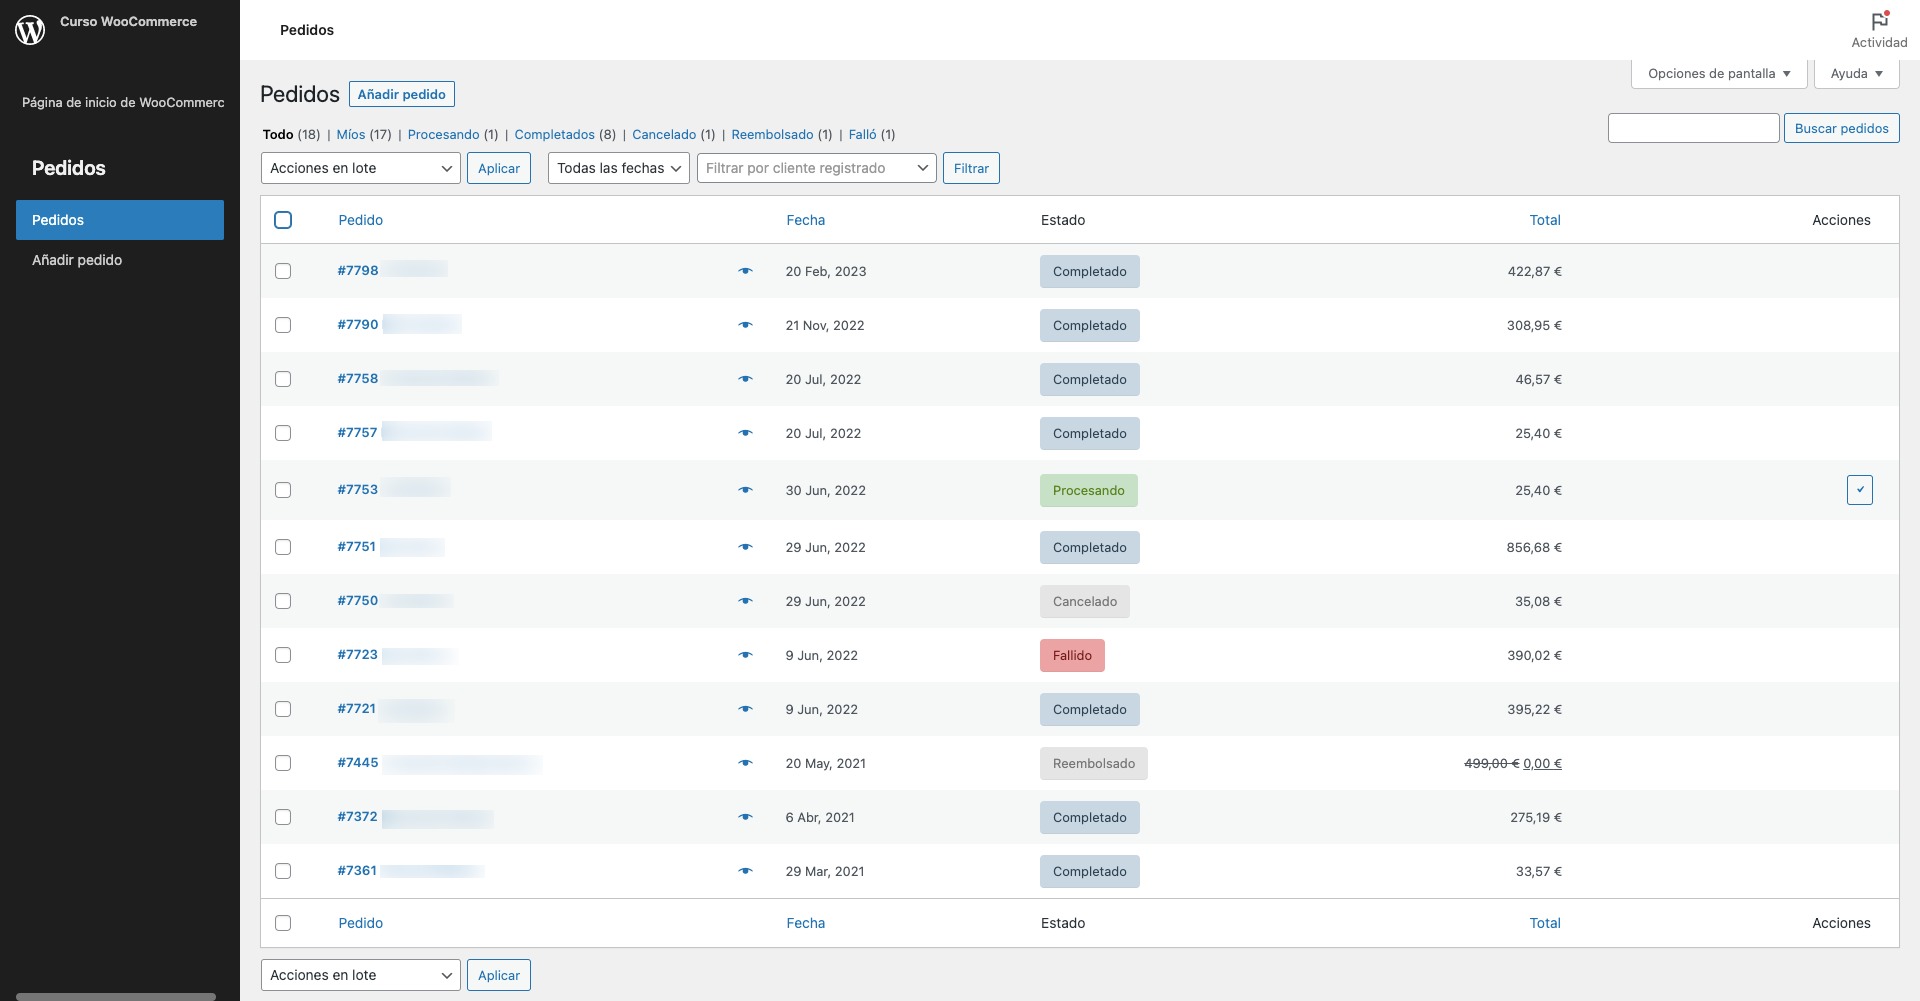Focus the order search input field
This screenshot has width=1920, height=1001.
pyautogui.click(x=1693, y=128)
